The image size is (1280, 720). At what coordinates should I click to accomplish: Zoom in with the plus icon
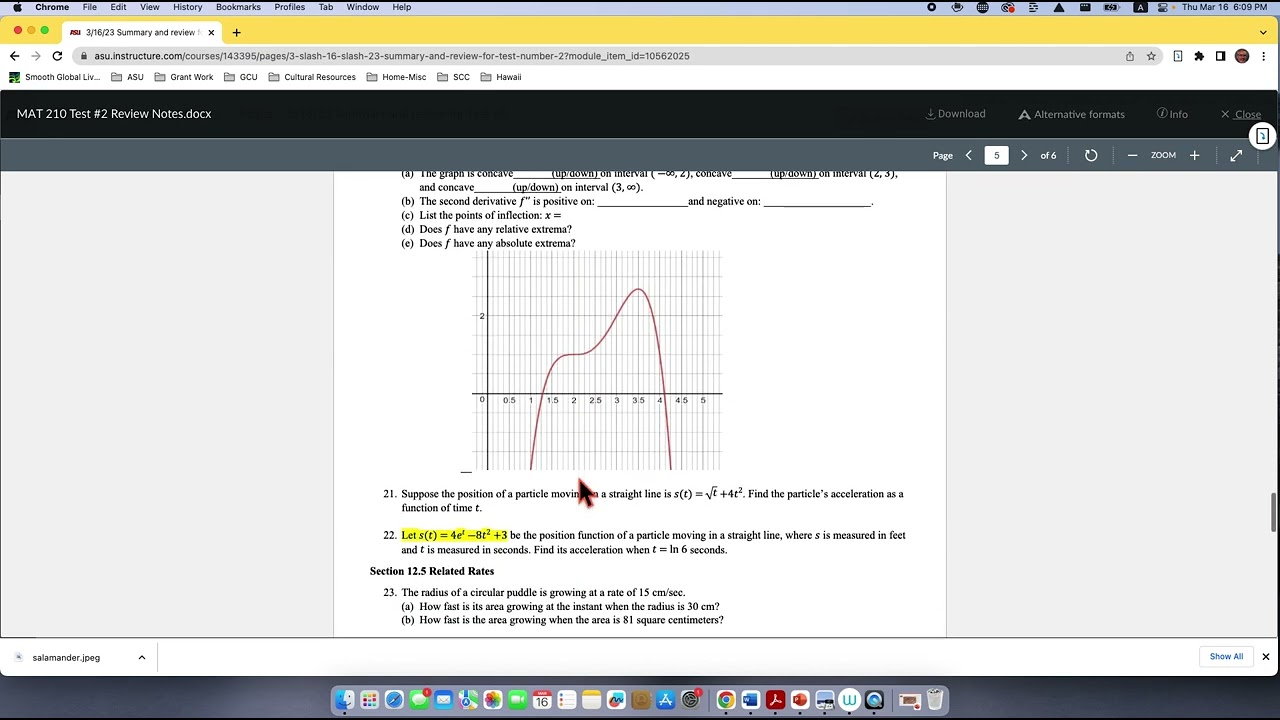1194,155
